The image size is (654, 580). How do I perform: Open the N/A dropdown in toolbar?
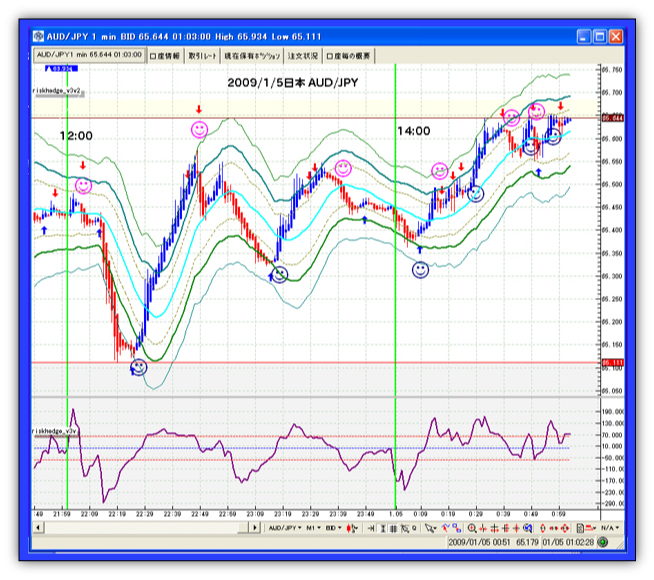tap(612, 526)
